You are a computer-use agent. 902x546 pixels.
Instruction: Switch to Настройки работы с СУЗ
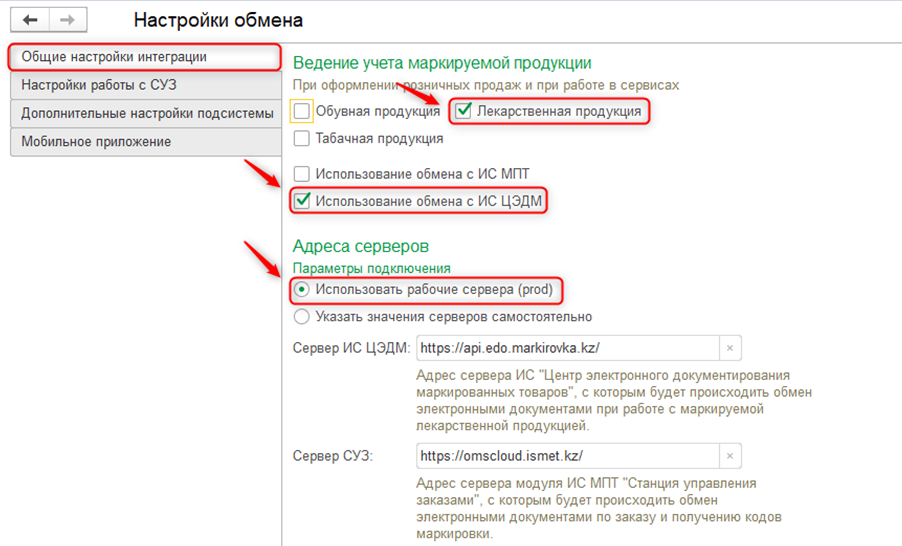[x=142, y=85]
